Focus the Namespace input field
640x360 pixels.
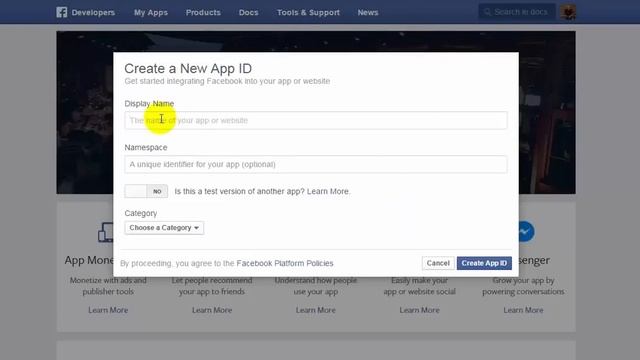coord(316,164)
